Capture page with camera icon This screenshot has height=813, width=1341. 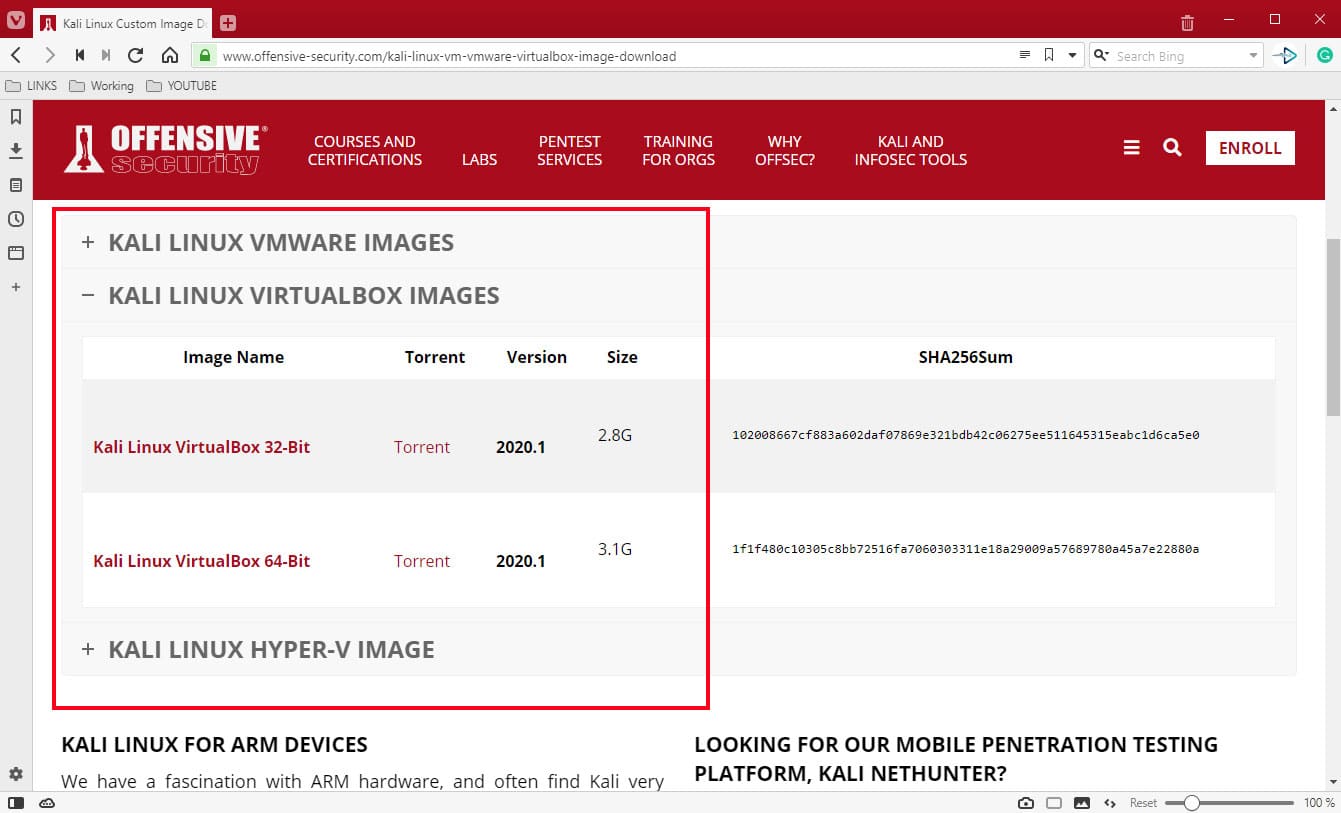1026,803
